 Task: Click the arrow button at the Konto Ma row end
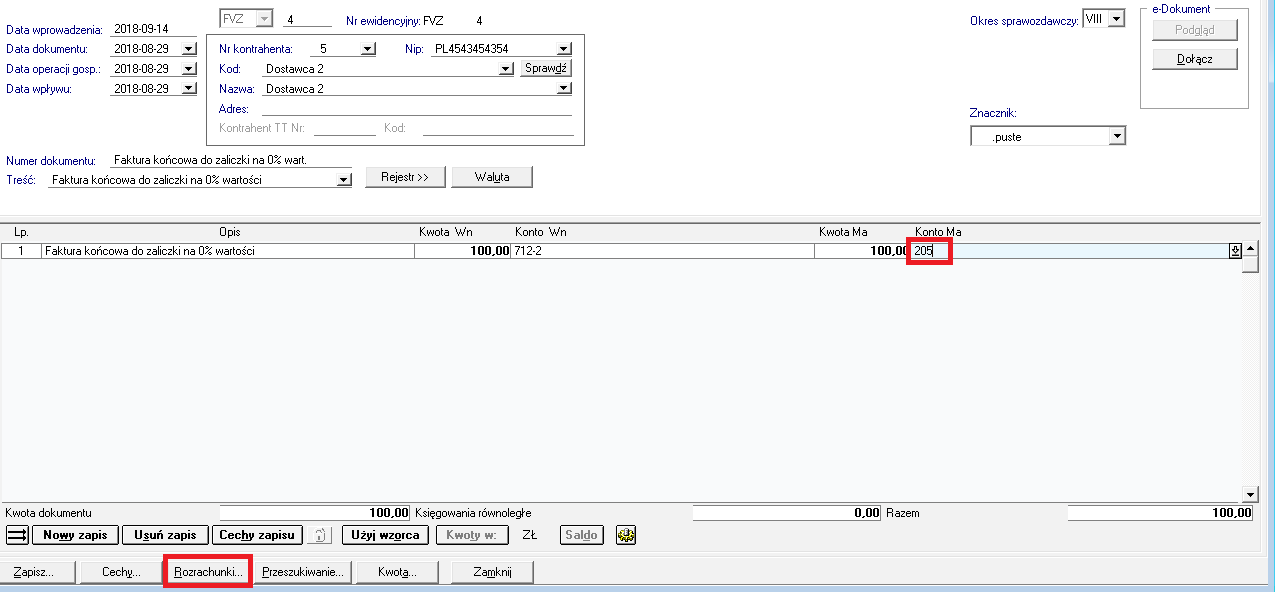point(1235,251)
